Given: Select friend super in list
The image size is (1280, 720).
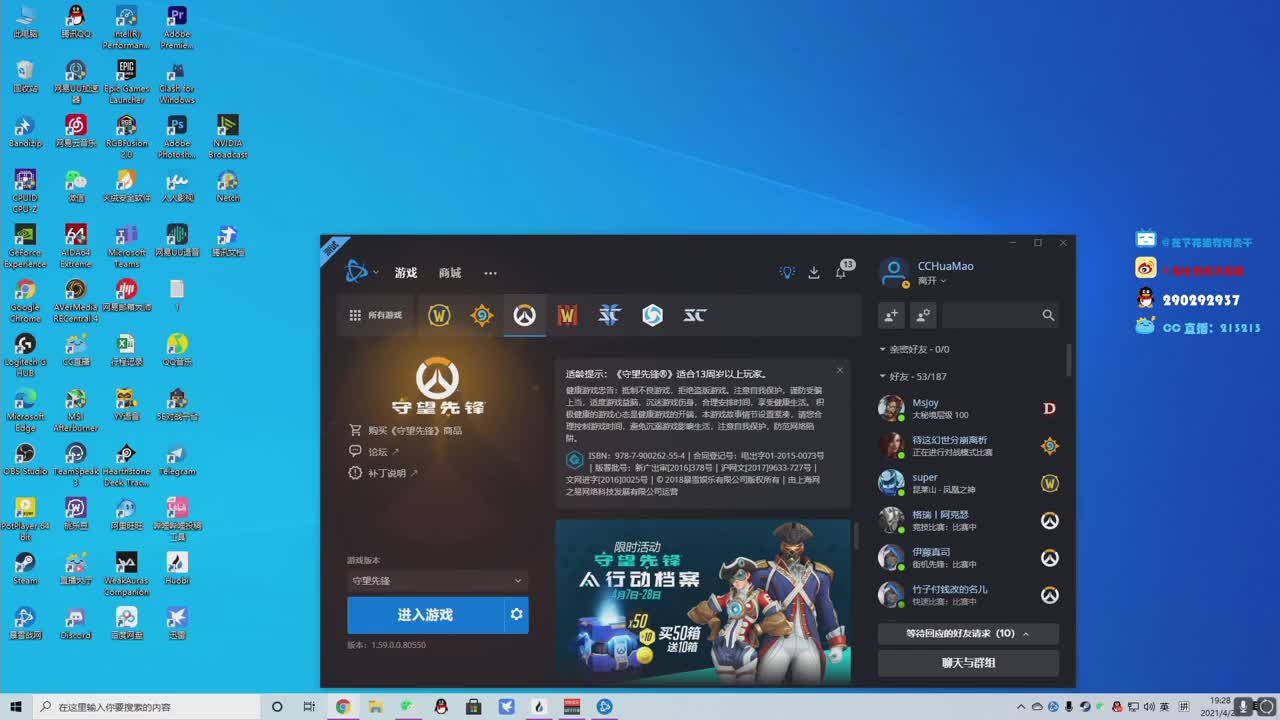Looking at the screenshot, I should 968,483.
